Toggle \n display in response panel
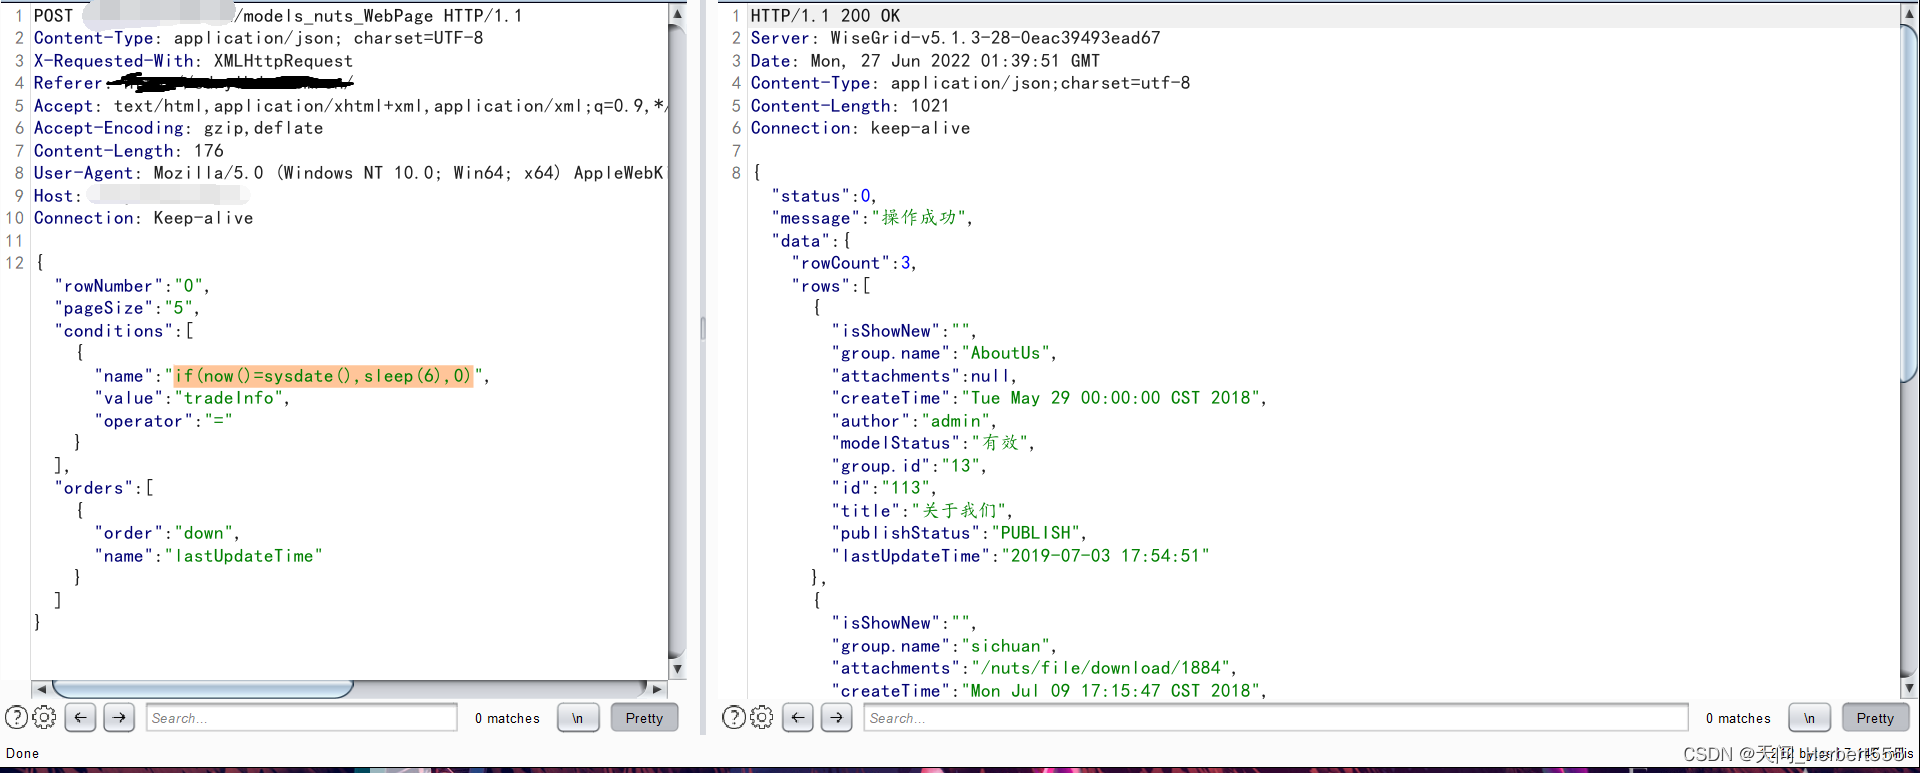Viewport: 1920px width, 773px height. (x=1809, y=718)
